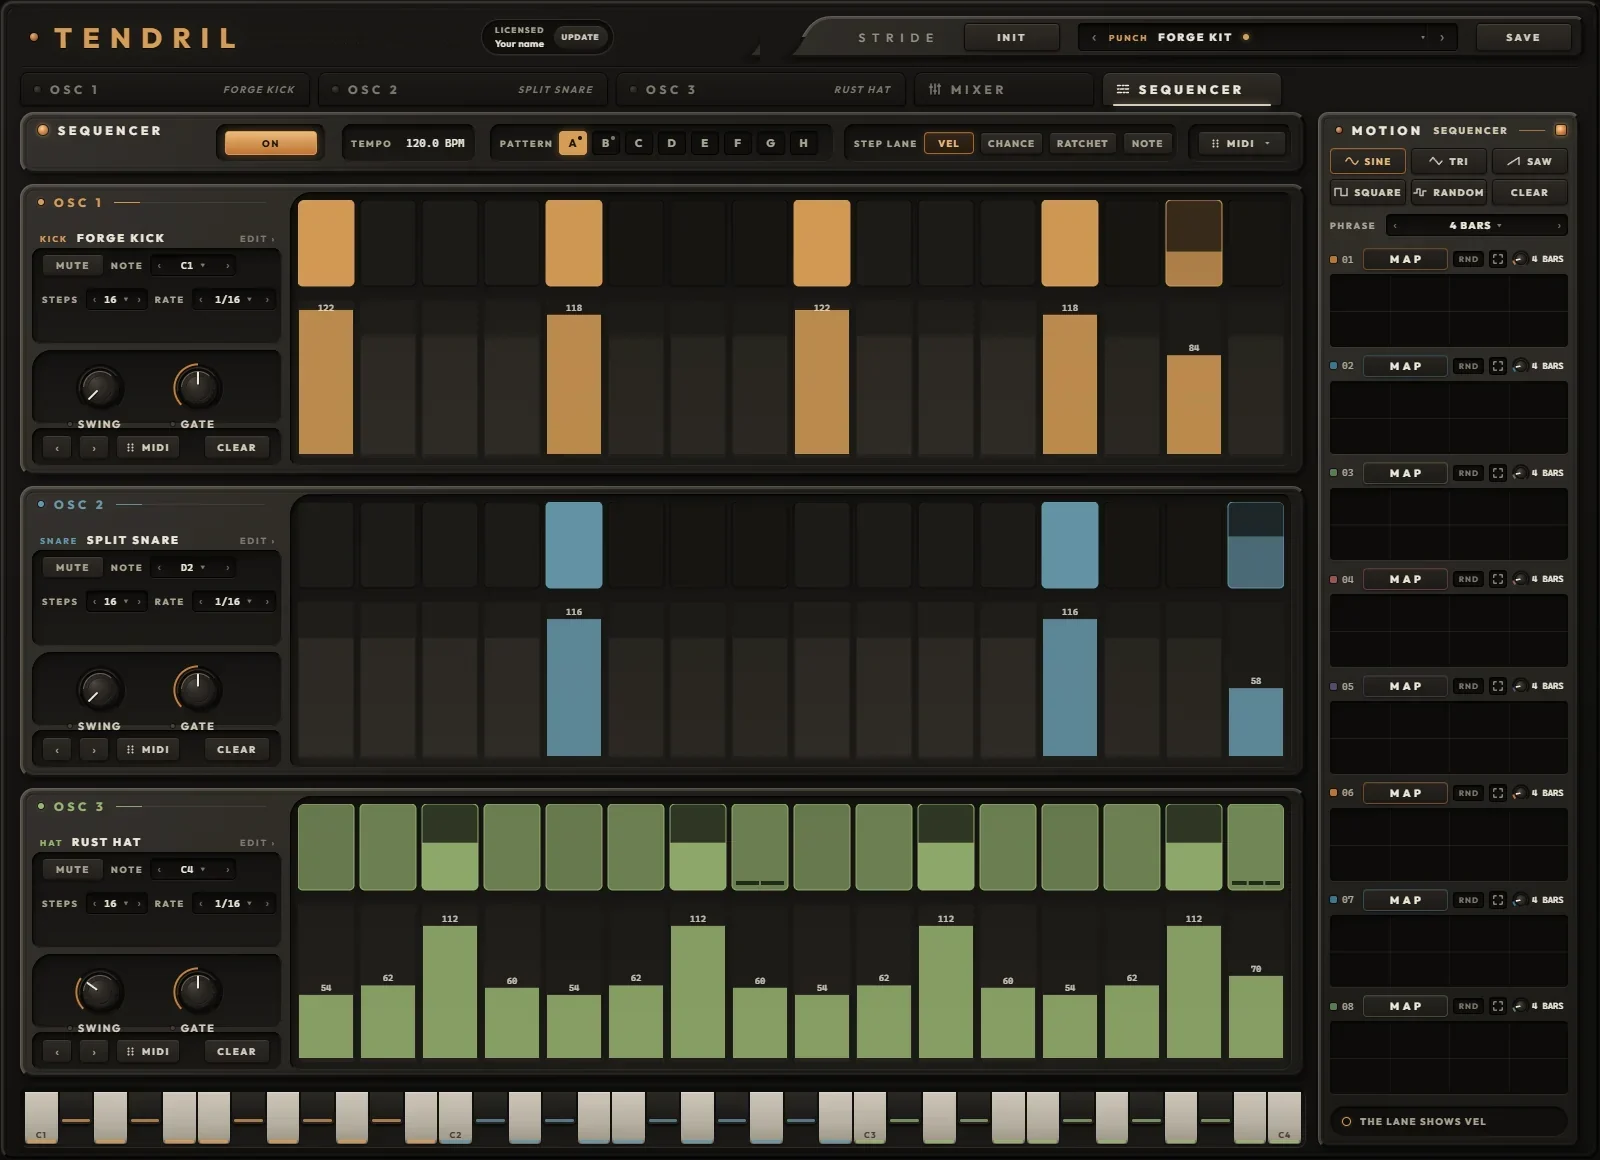Viewport: 1600px width, 1160px height.
Task: Select the Tri wave shape button
Action: (x=1448, y=161)
